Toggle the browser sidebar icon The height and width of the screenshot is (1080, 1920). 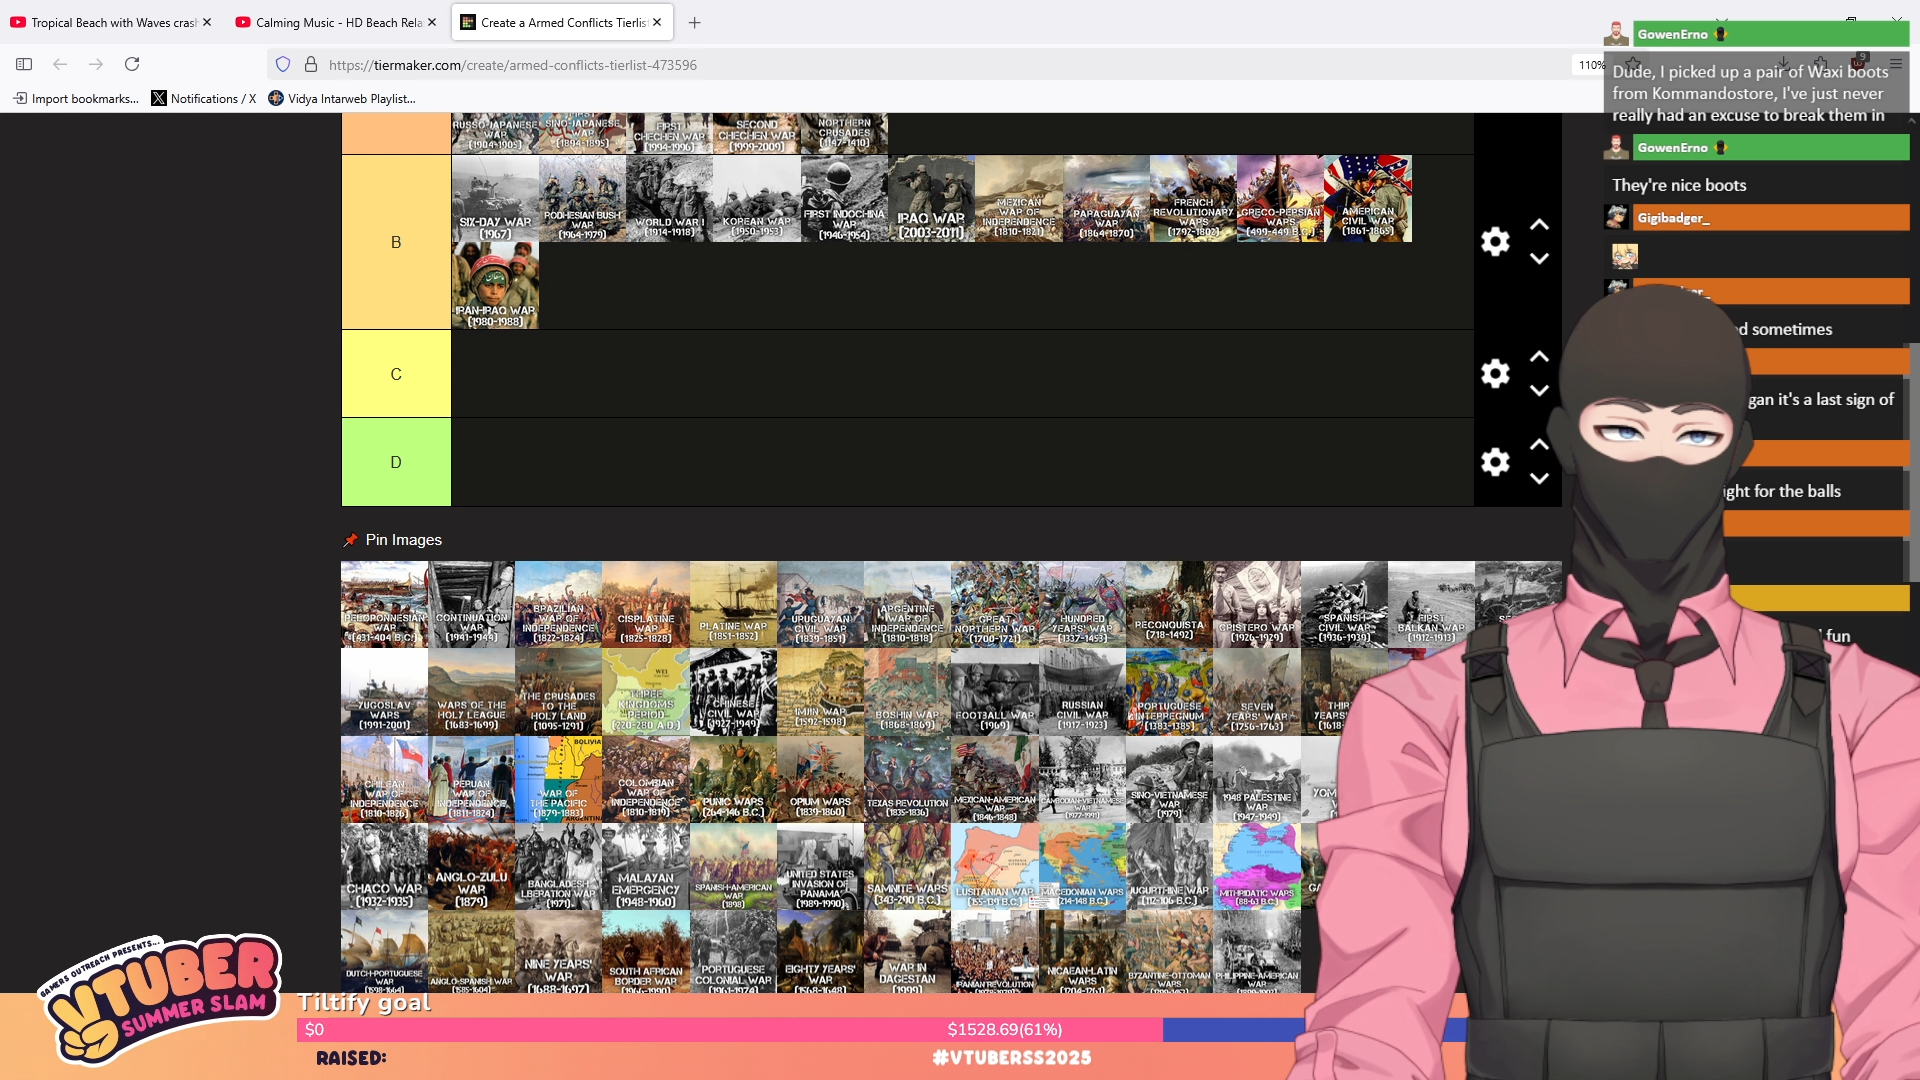pos(24,64)
